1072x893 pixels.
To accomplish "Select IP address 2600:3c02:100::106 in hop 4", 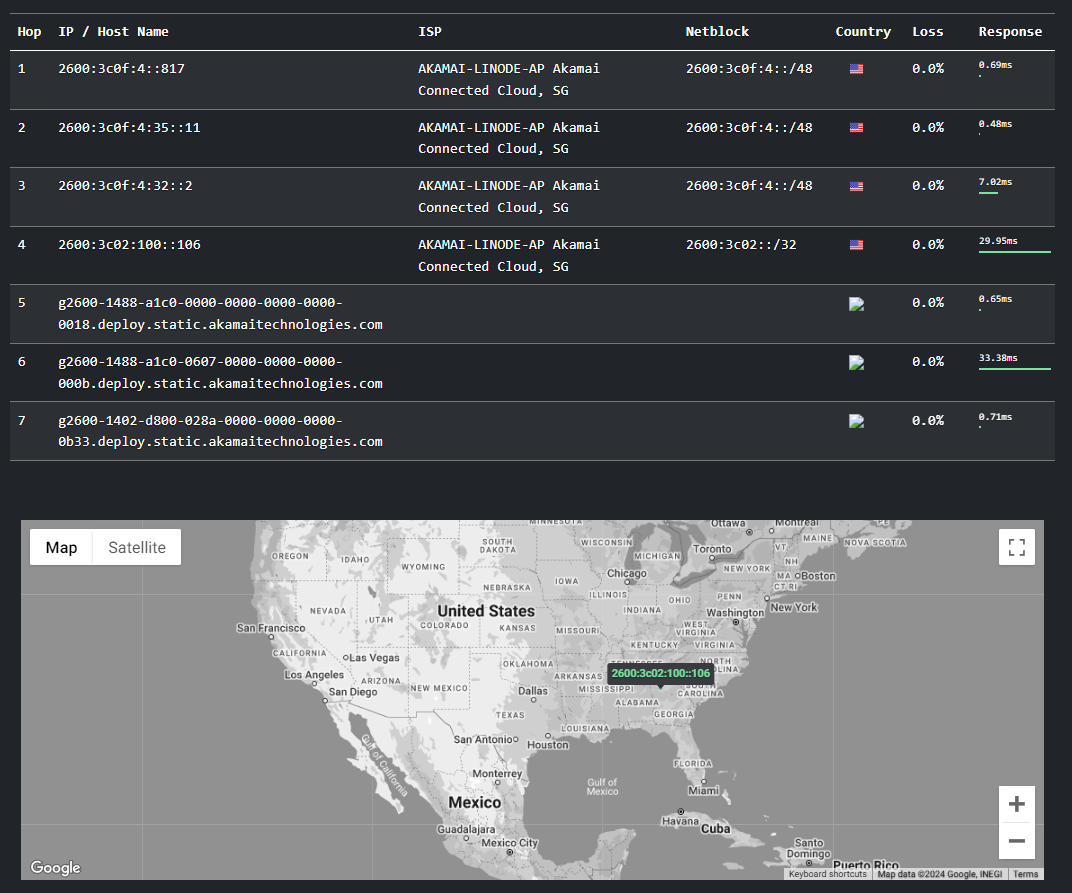I will point(129,244).
